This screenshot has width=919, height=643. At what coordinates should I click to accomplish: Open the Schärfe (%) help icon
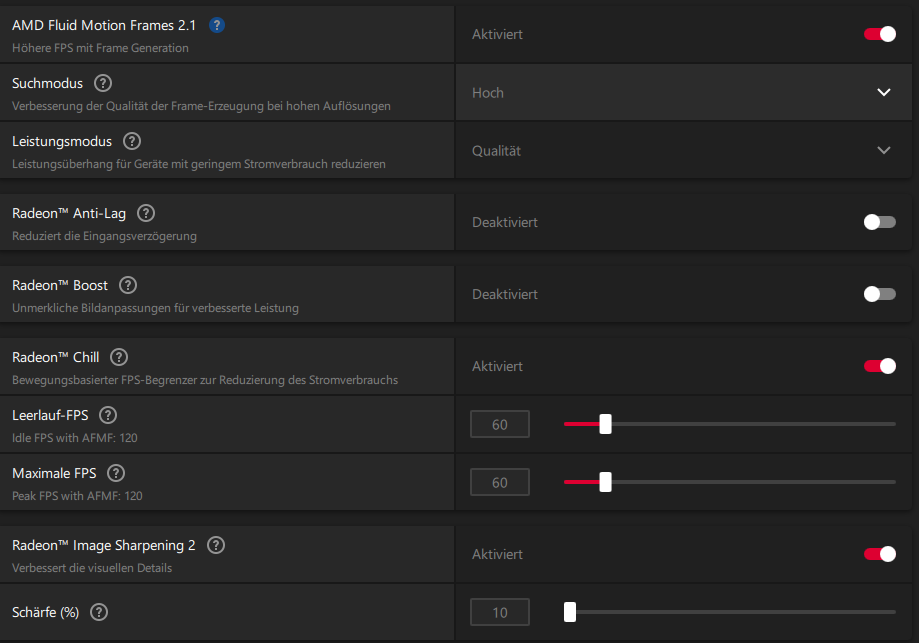coord(98,612)
